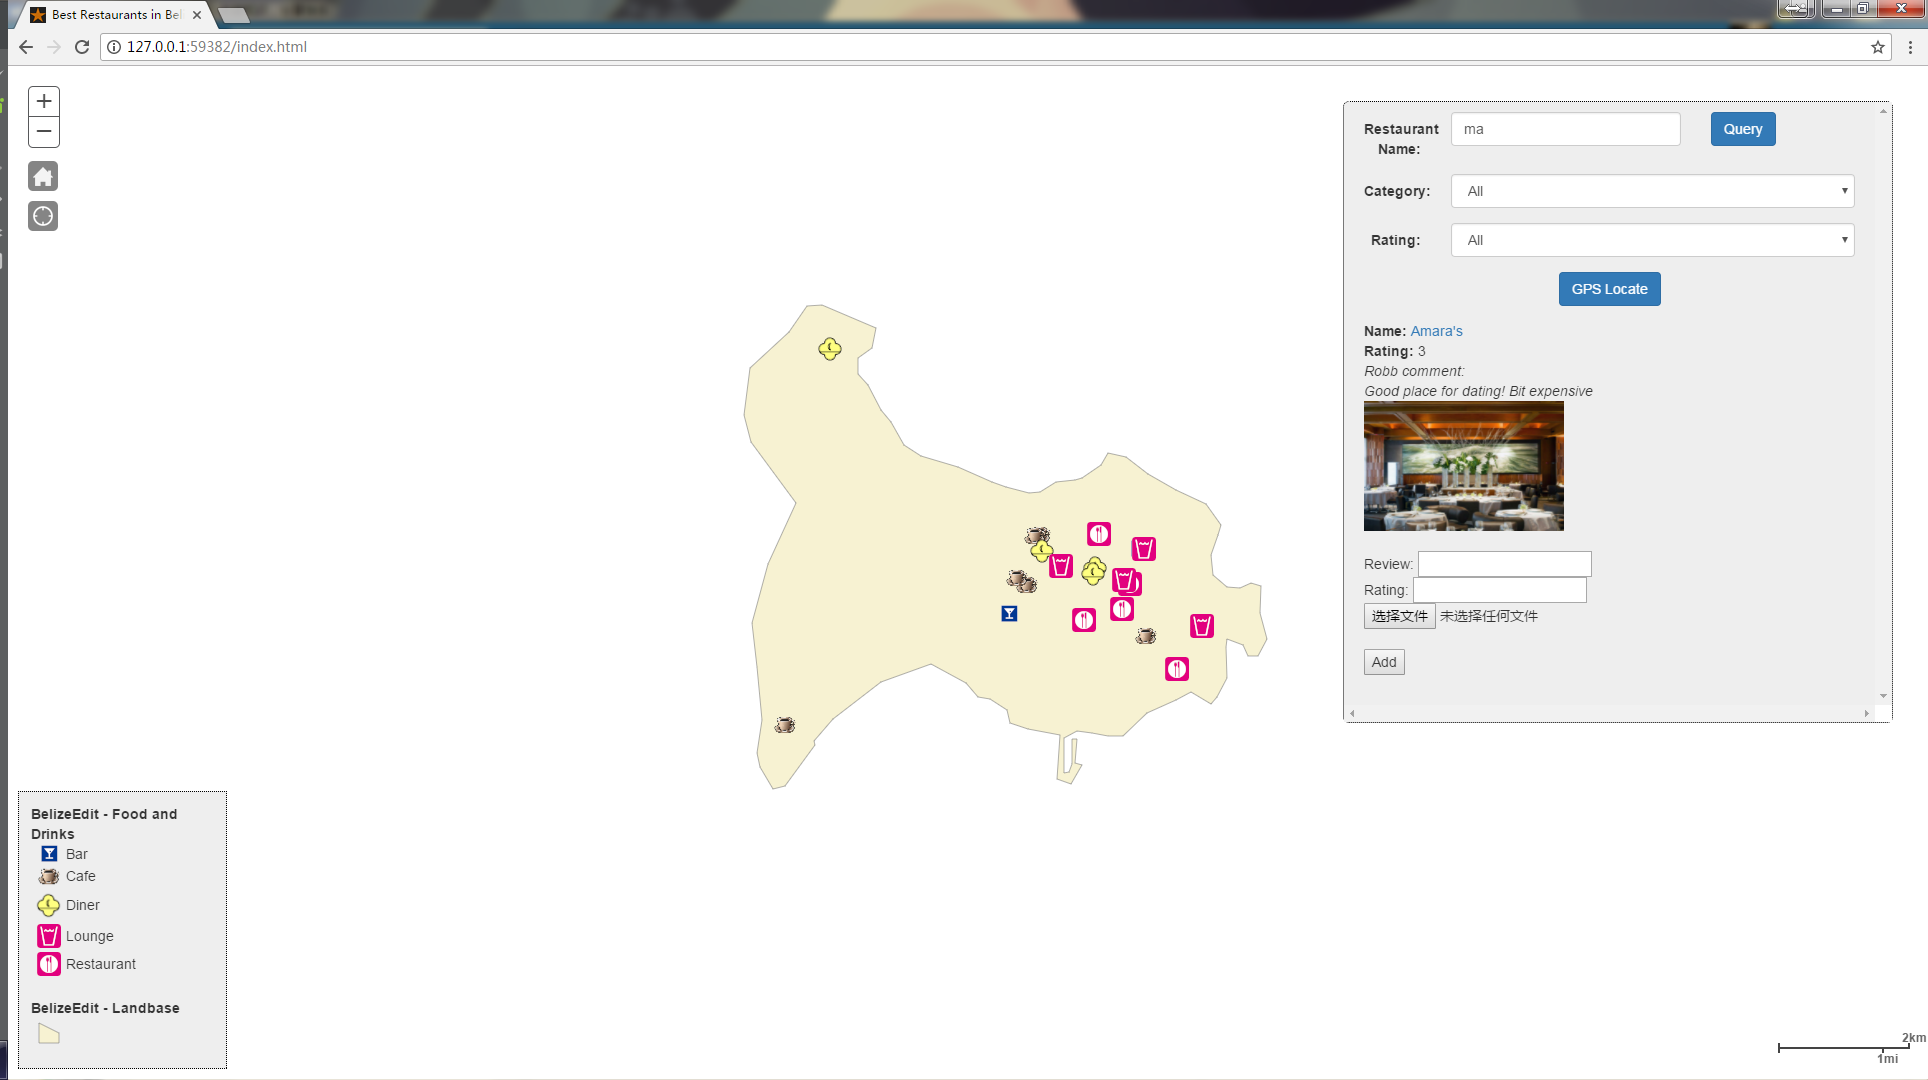The width and height of the screenshot is (1928, 1080).
Task: Open the Rating filter dropdown
Action: pyautogui.click(x=1652, y=240)
